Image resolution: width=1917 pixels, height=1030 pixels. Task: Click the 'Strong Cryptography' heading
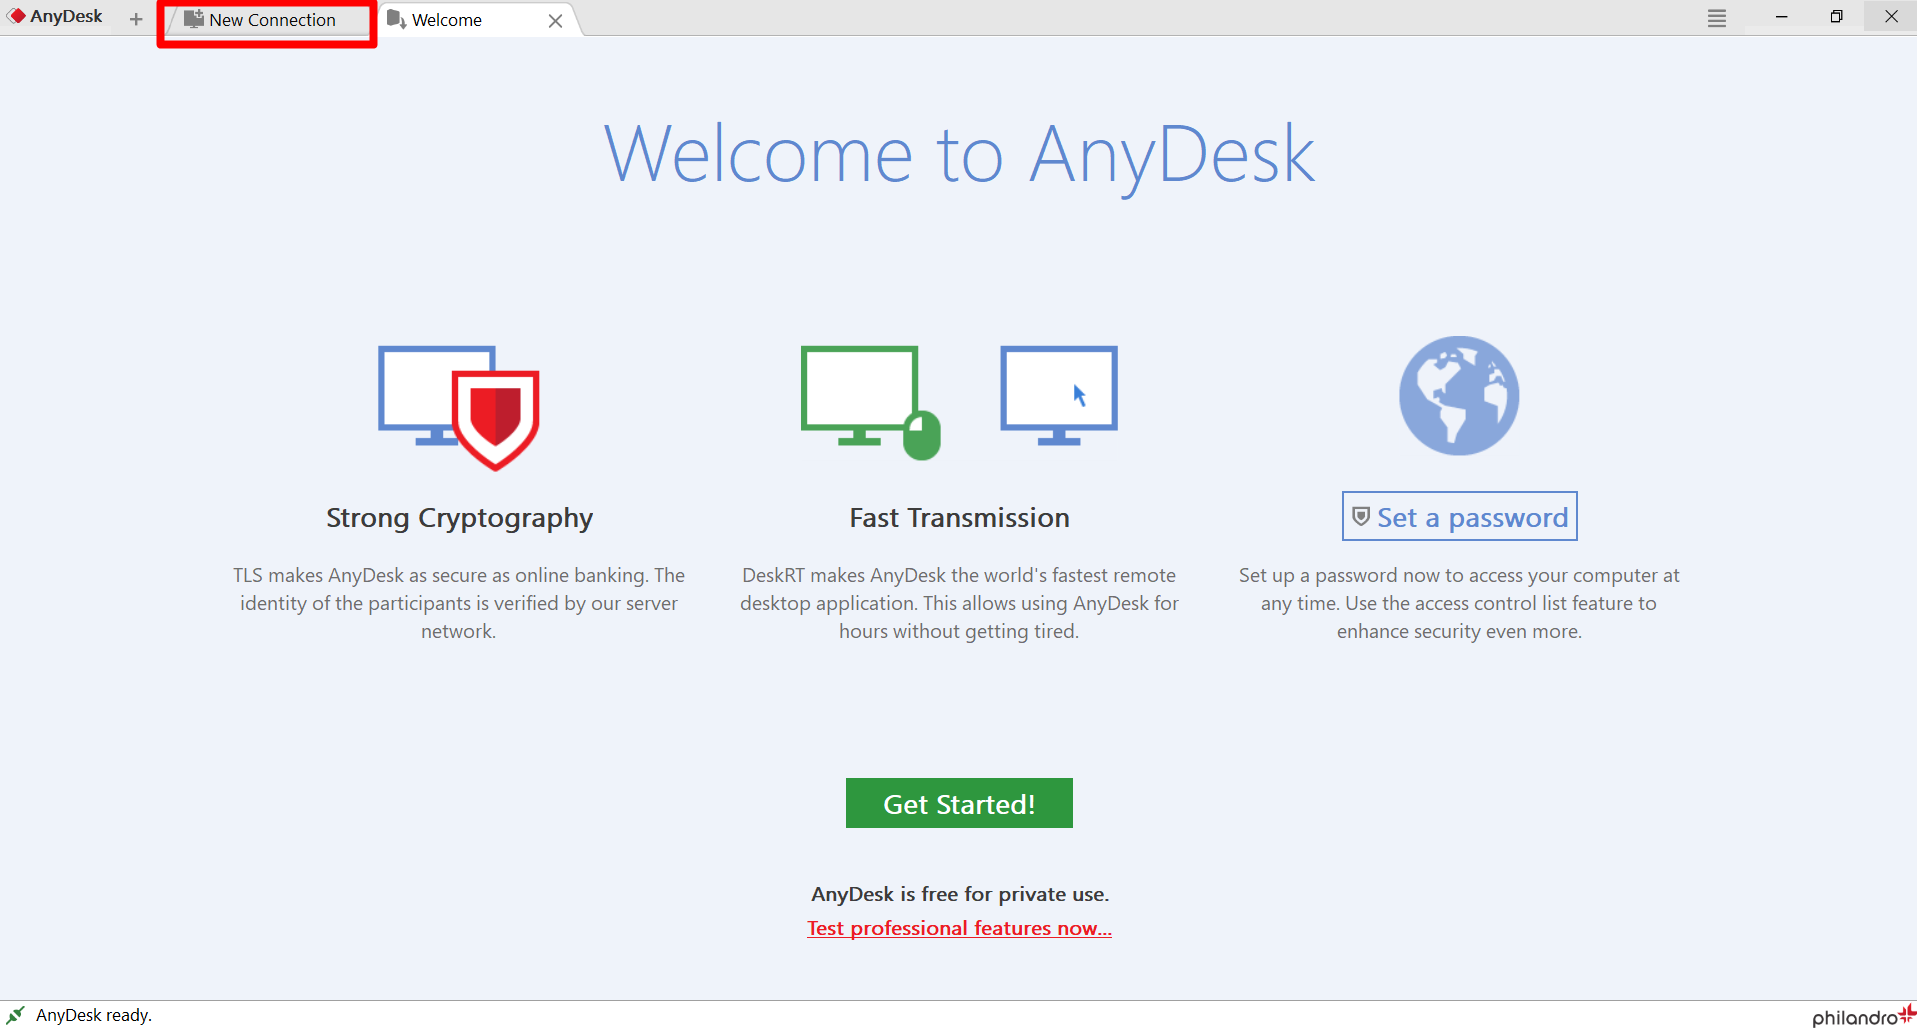tap(459, 518)
